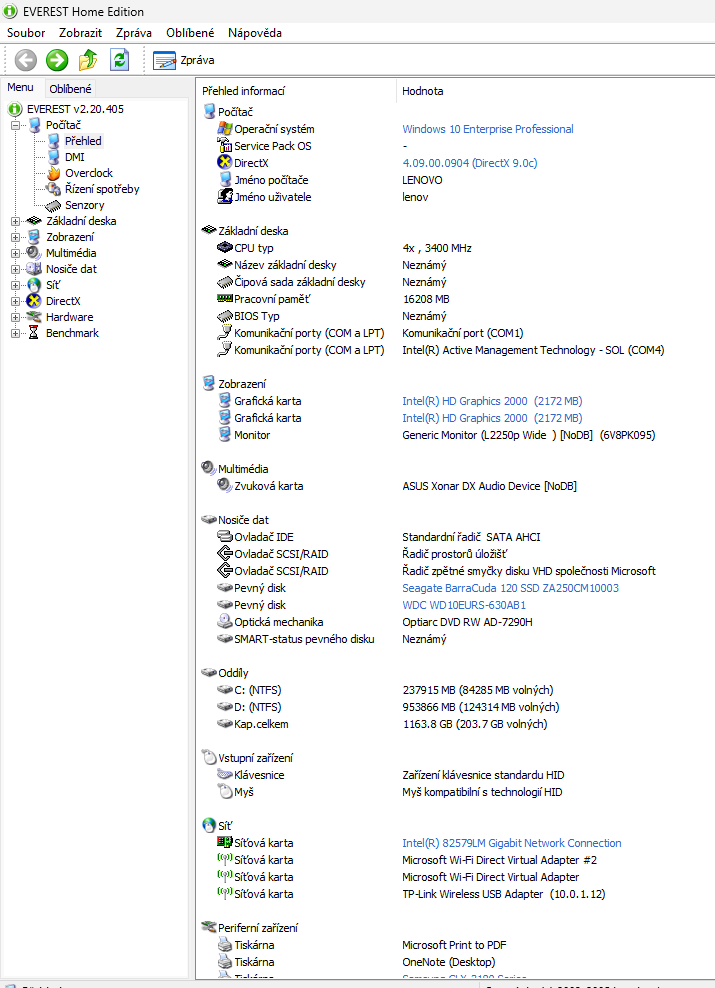Click the up-level folder arrow icon

pos(88,60)
